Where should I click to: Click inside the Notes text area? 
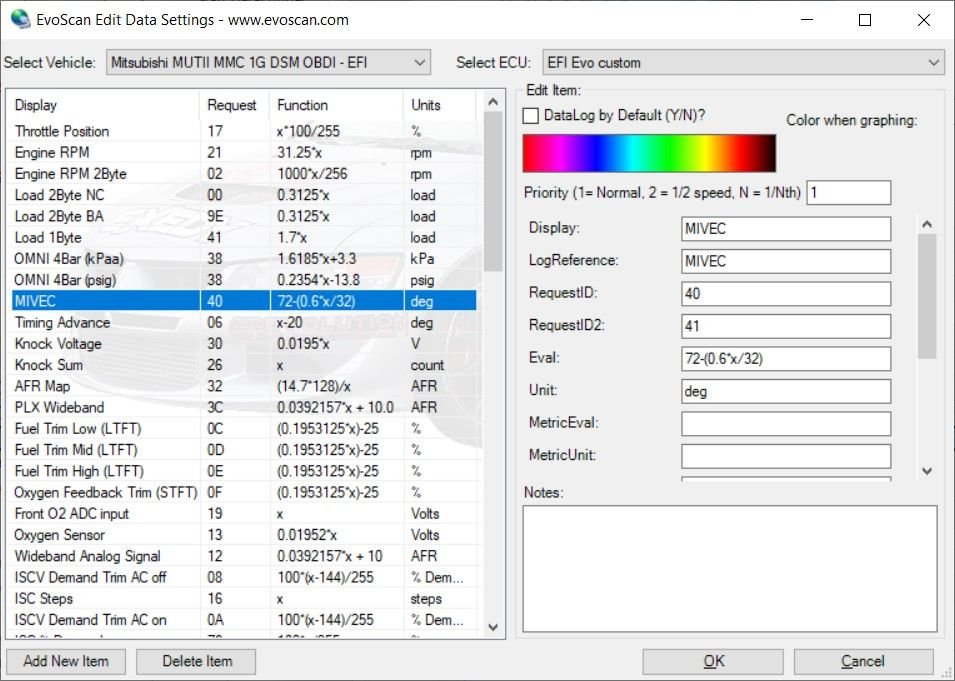coord(729,570)
